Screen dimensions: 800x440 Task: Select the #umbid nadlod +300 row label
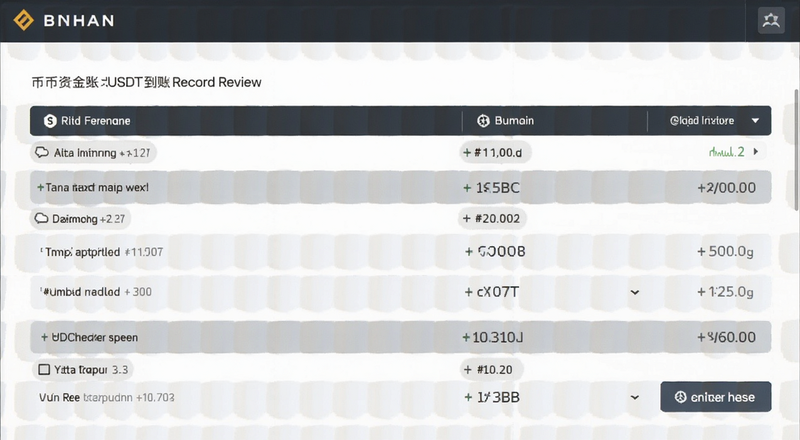[x=96, y=292]
